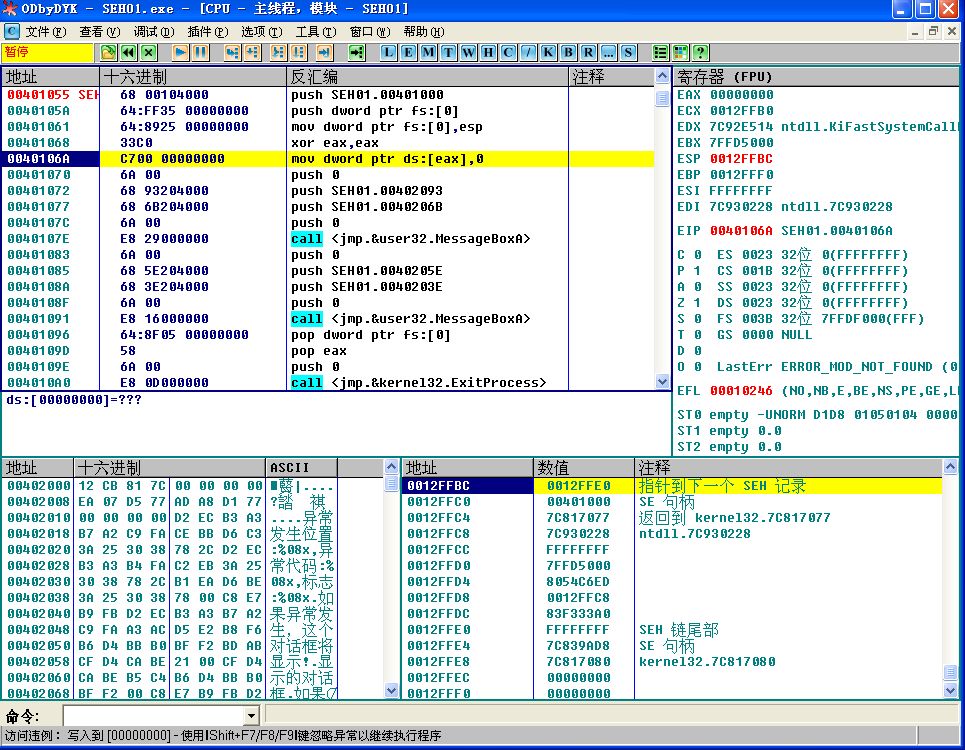Click the 寄存器 (FPU) header

click(x=816, y=76)
